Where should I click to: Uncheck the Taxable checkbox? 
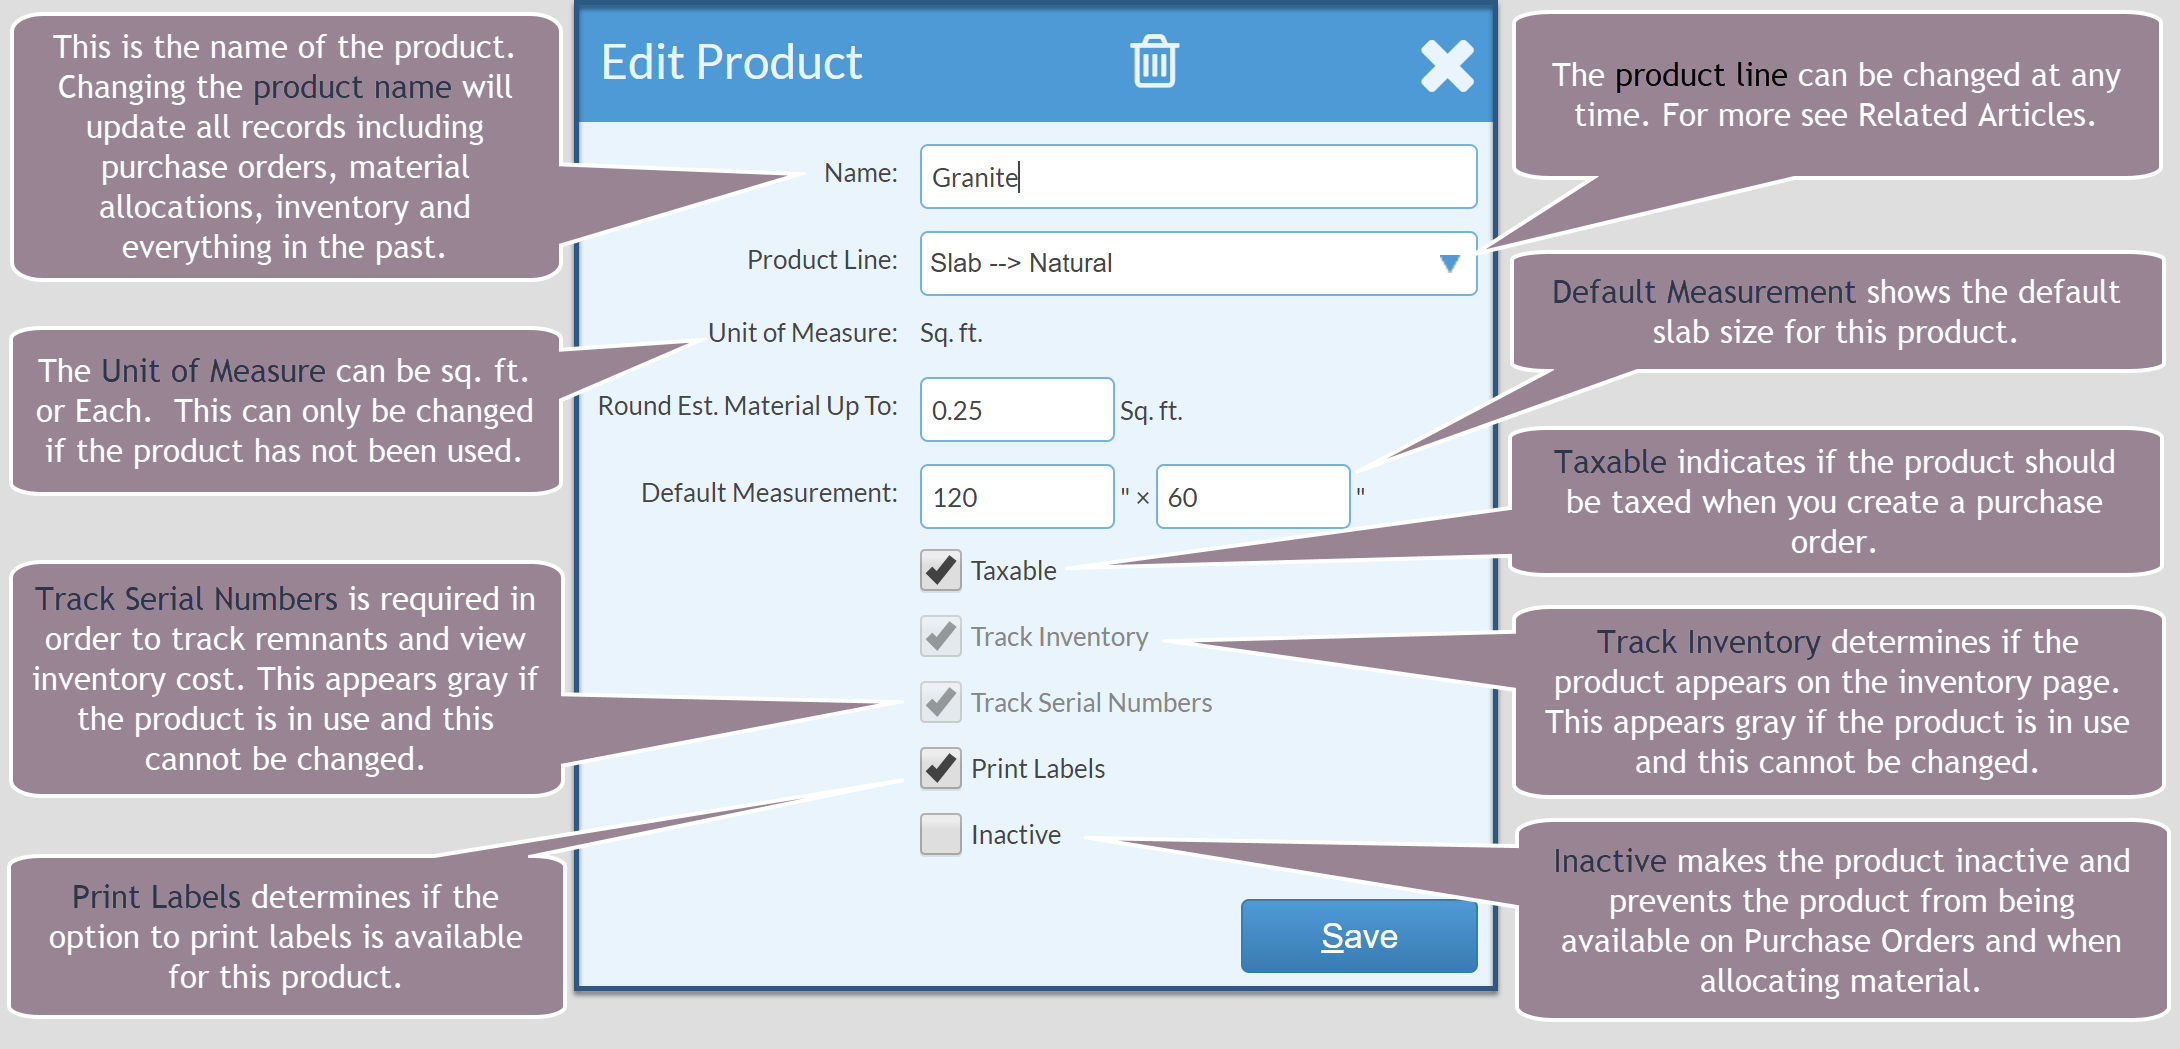(938, 570)
